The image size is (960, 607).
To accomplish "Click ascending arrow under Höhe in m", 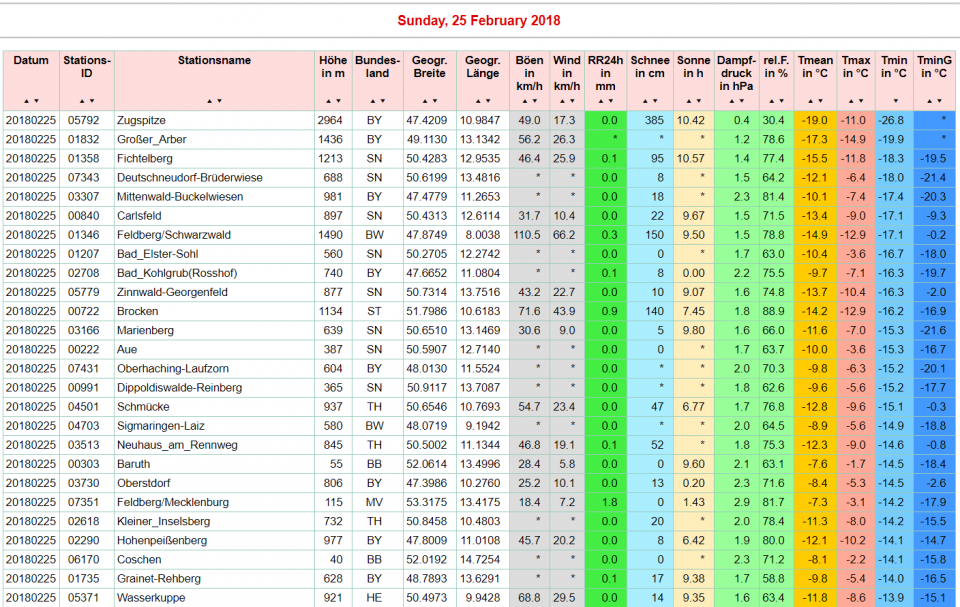I will pos(328,101).
